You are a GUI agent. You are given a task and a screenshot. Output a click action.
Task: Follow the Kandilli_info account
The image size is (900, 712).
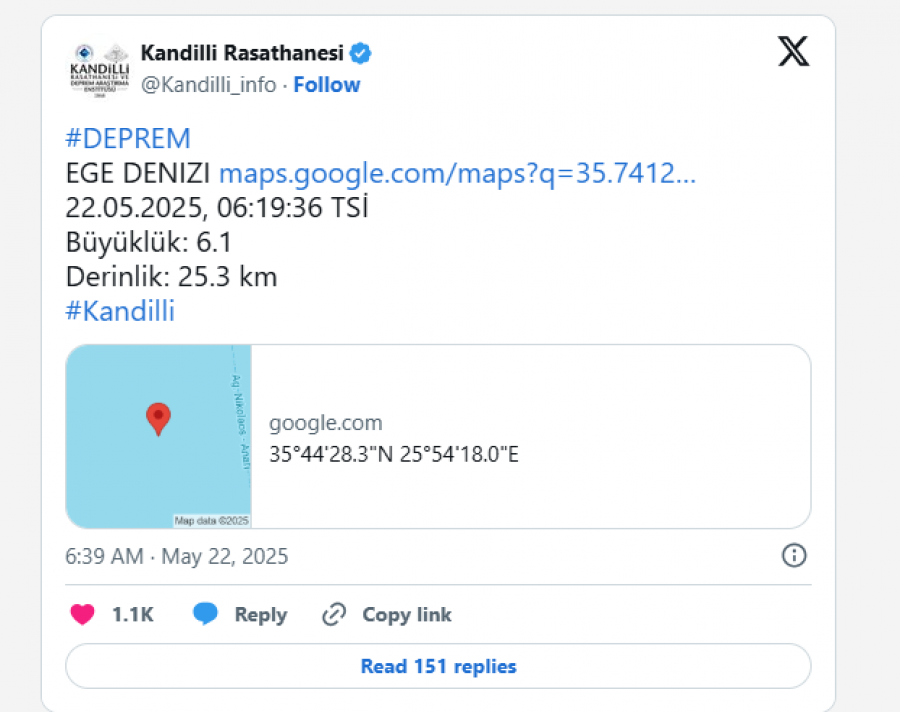pyautogui.click(x=327, y=84)
